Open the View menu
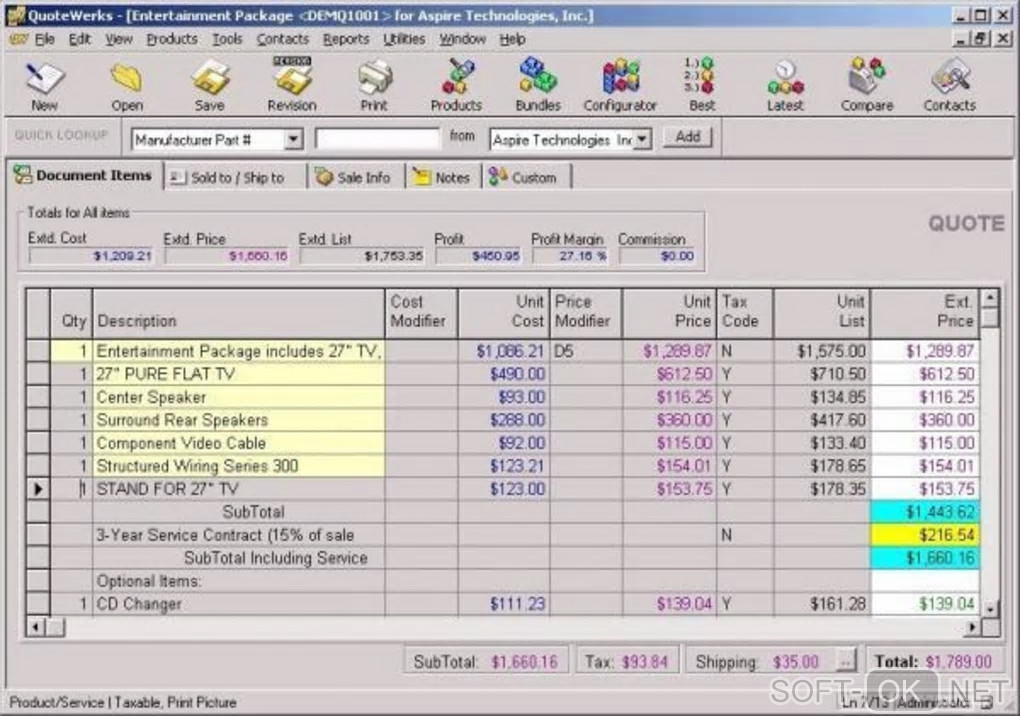 (119, 40)
